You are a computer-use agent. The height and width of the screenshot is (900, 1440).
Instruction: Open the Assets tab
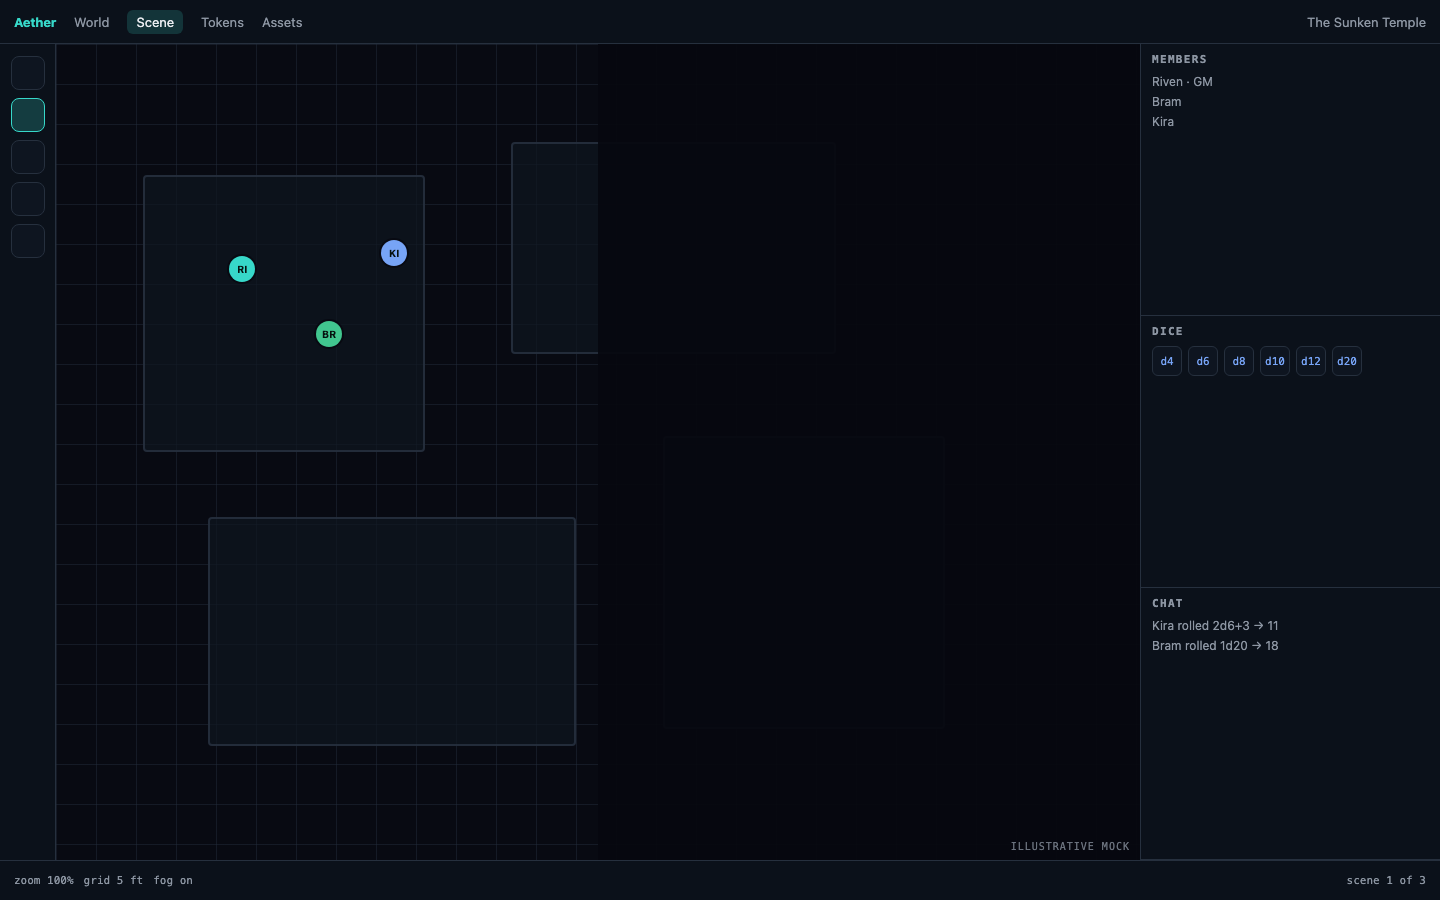(282, 22)
